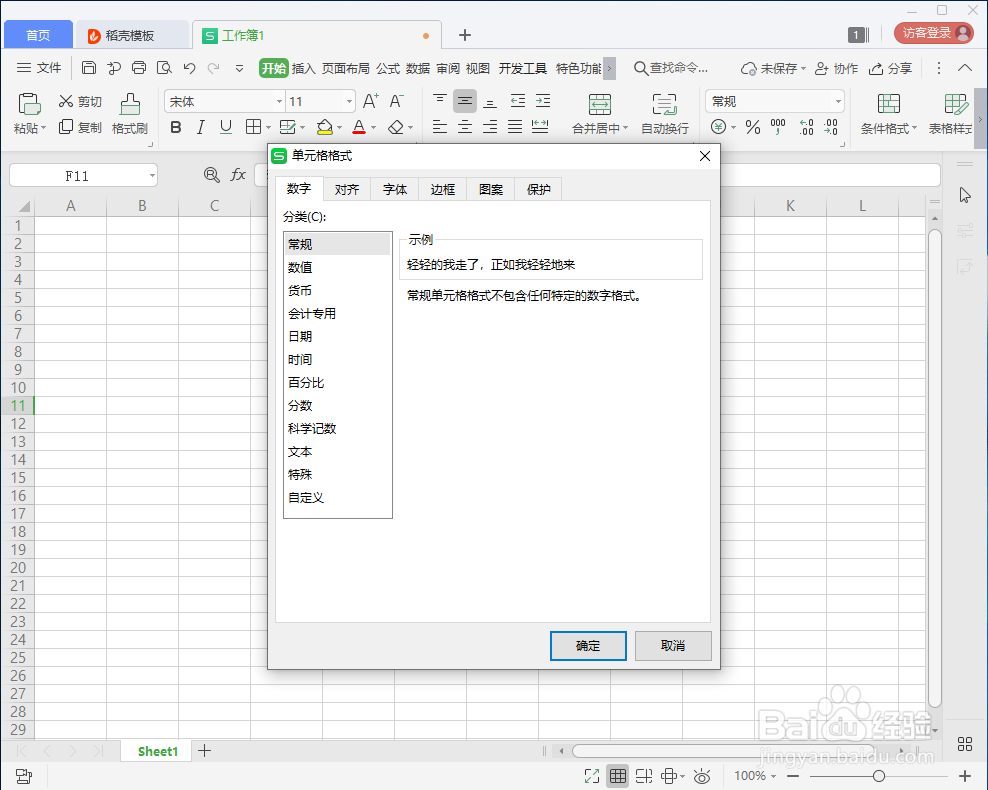Click Merge and Center 合并居中
The image size is (988, 790).
tap(599, 114)
